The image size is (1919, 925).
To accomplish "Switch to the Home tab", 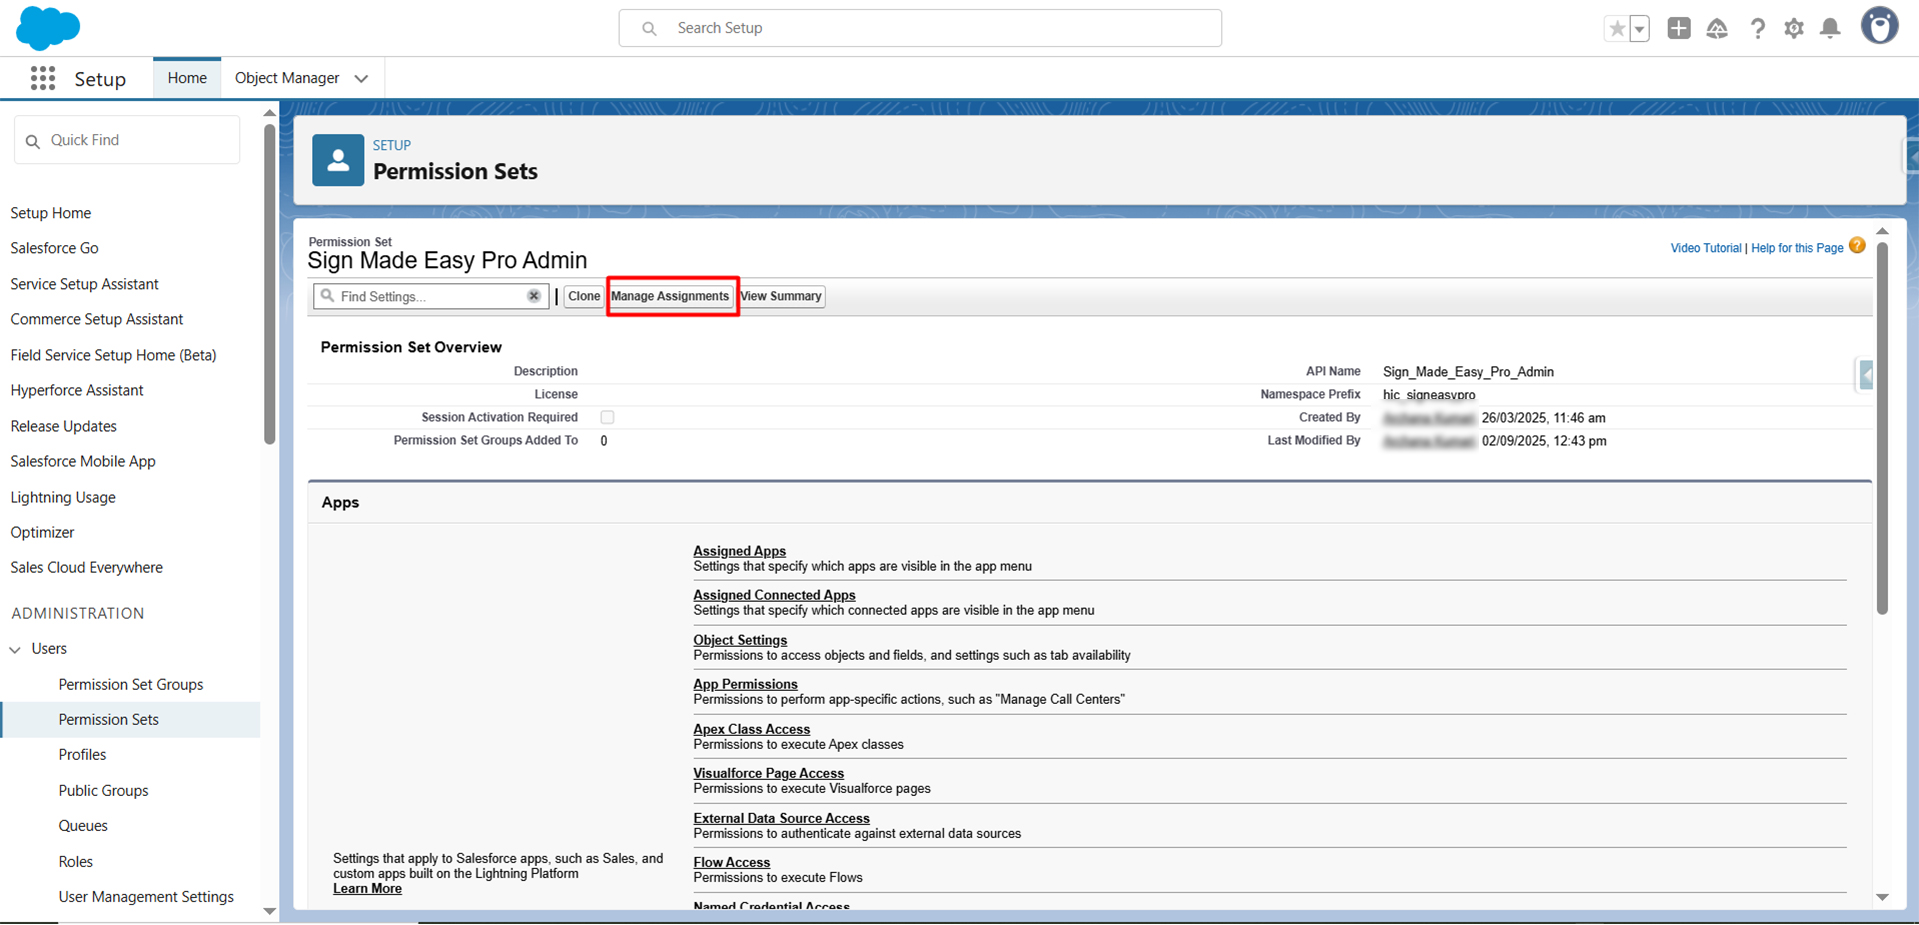I will tap(187, 78).
